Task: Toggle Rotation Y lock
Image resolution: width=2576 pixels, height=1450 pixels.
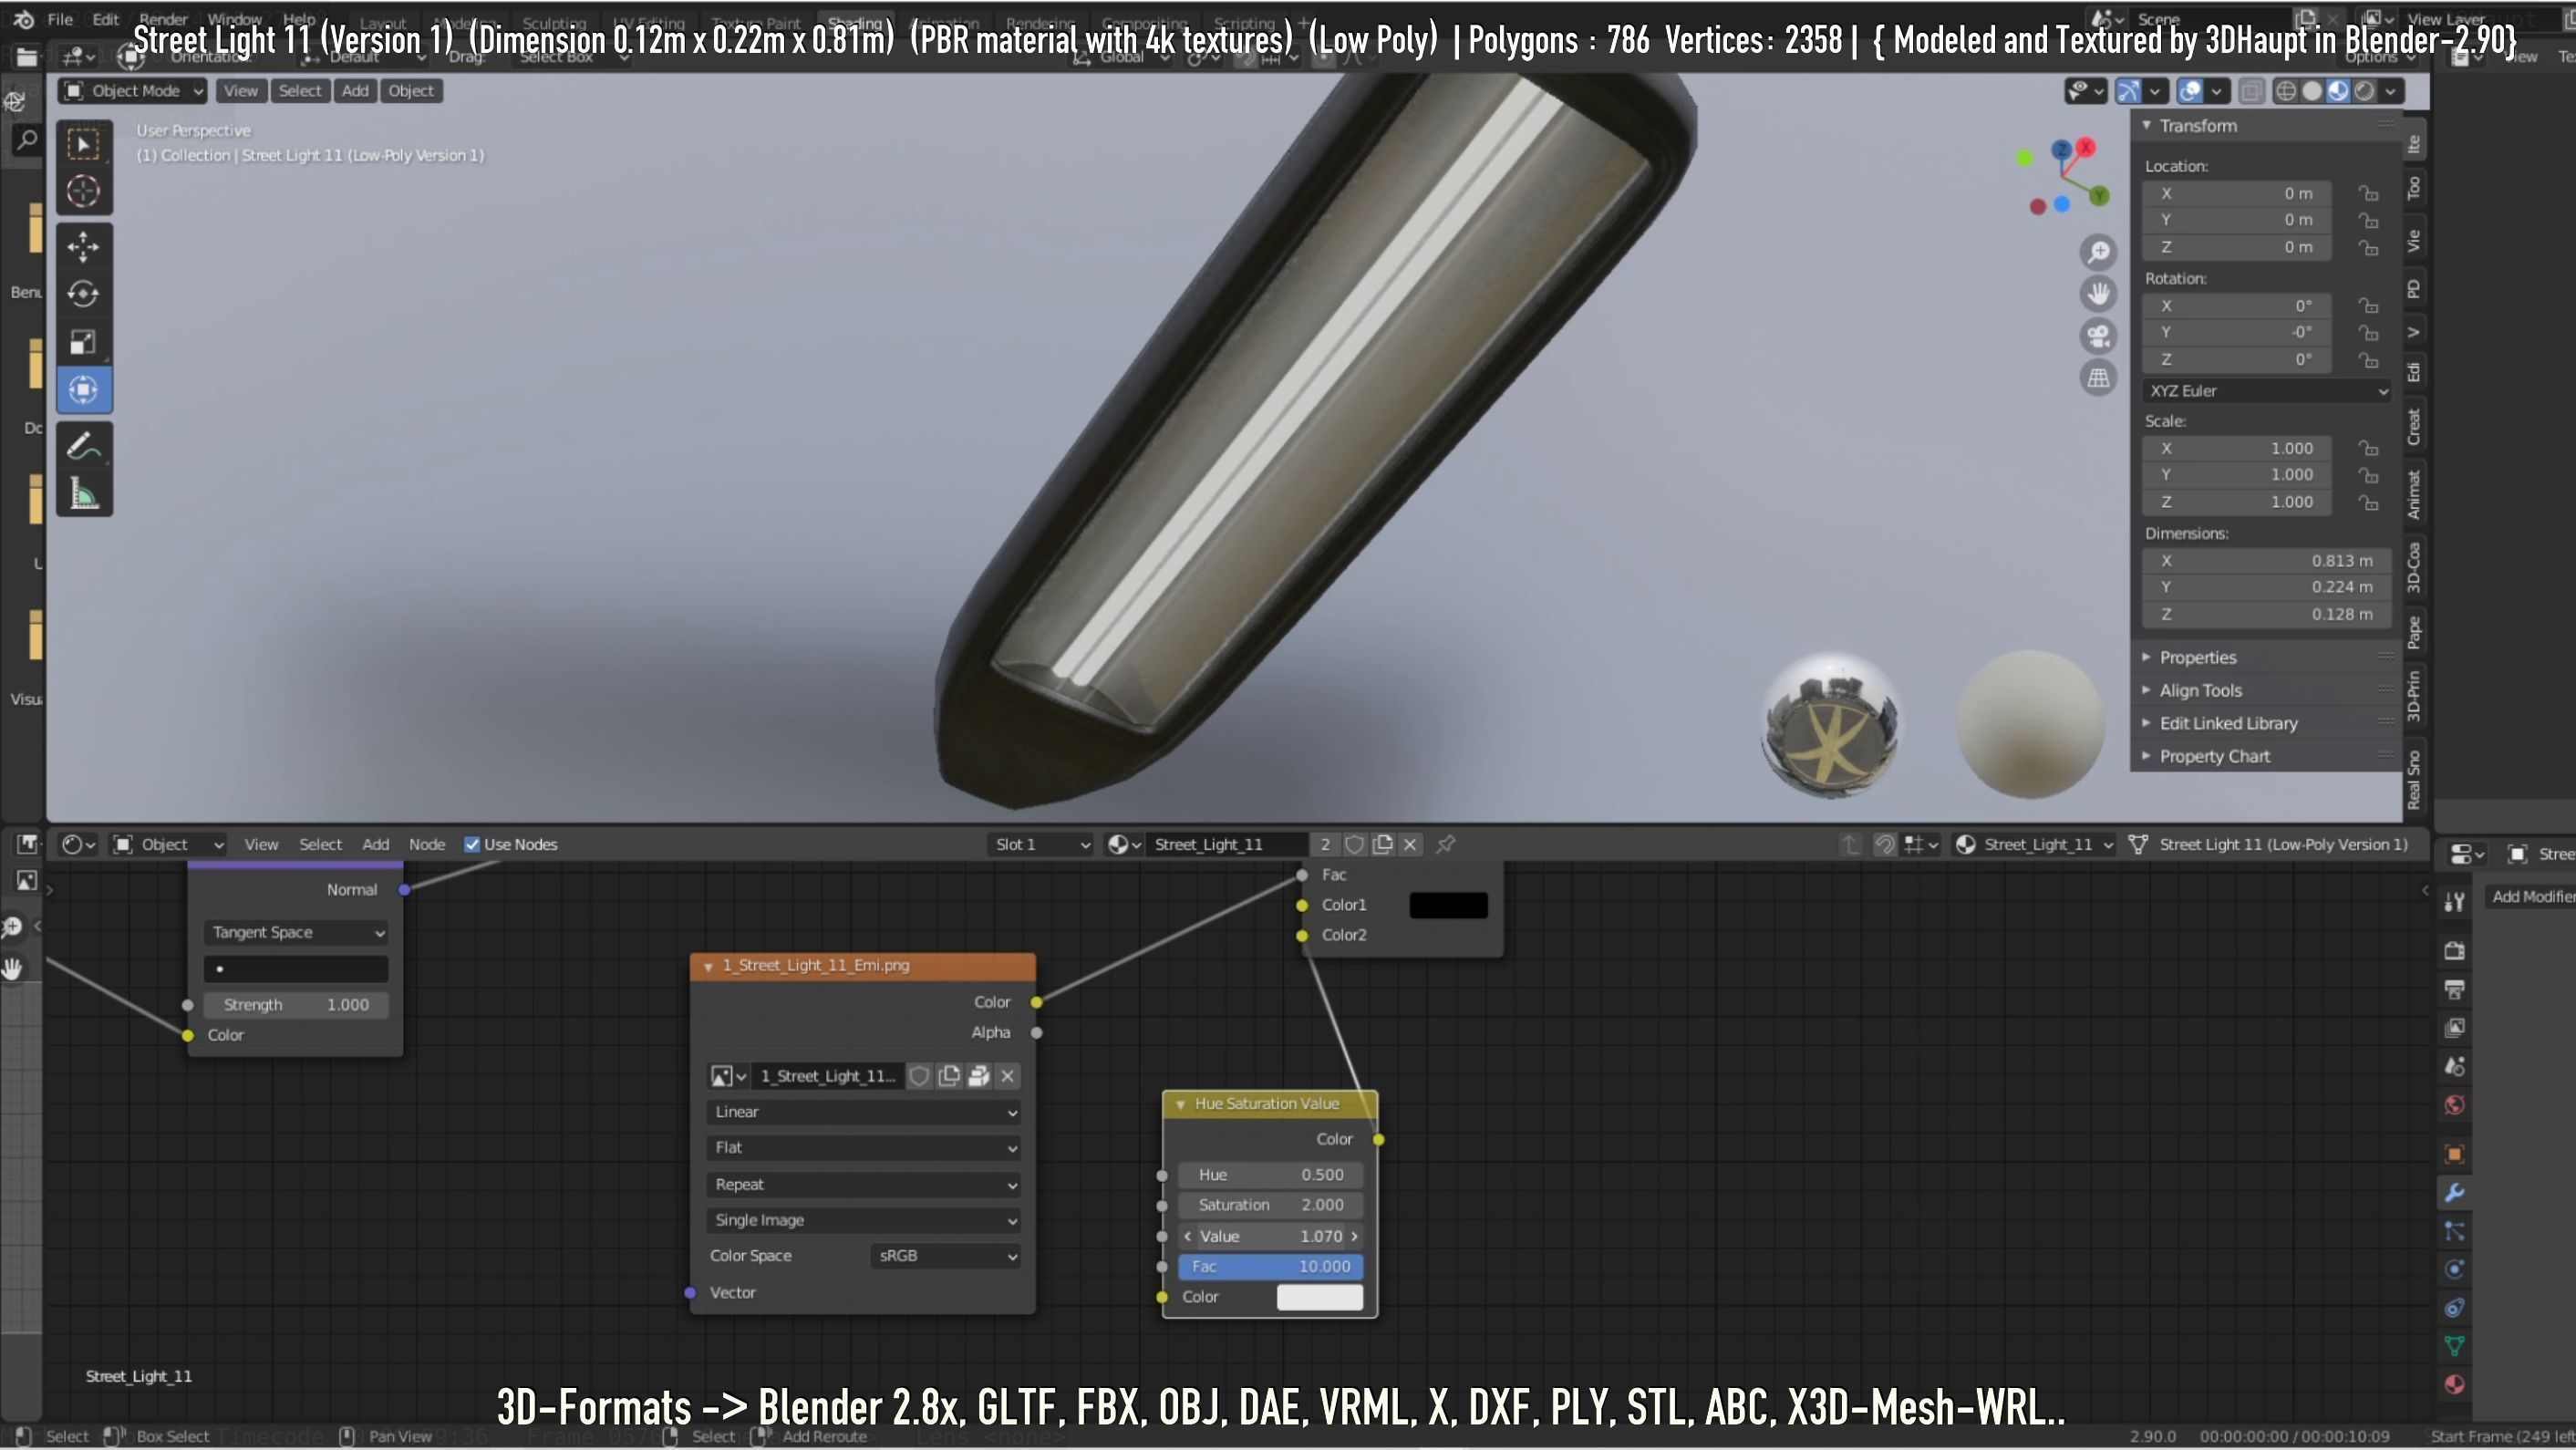Action: coord(2367,332)
